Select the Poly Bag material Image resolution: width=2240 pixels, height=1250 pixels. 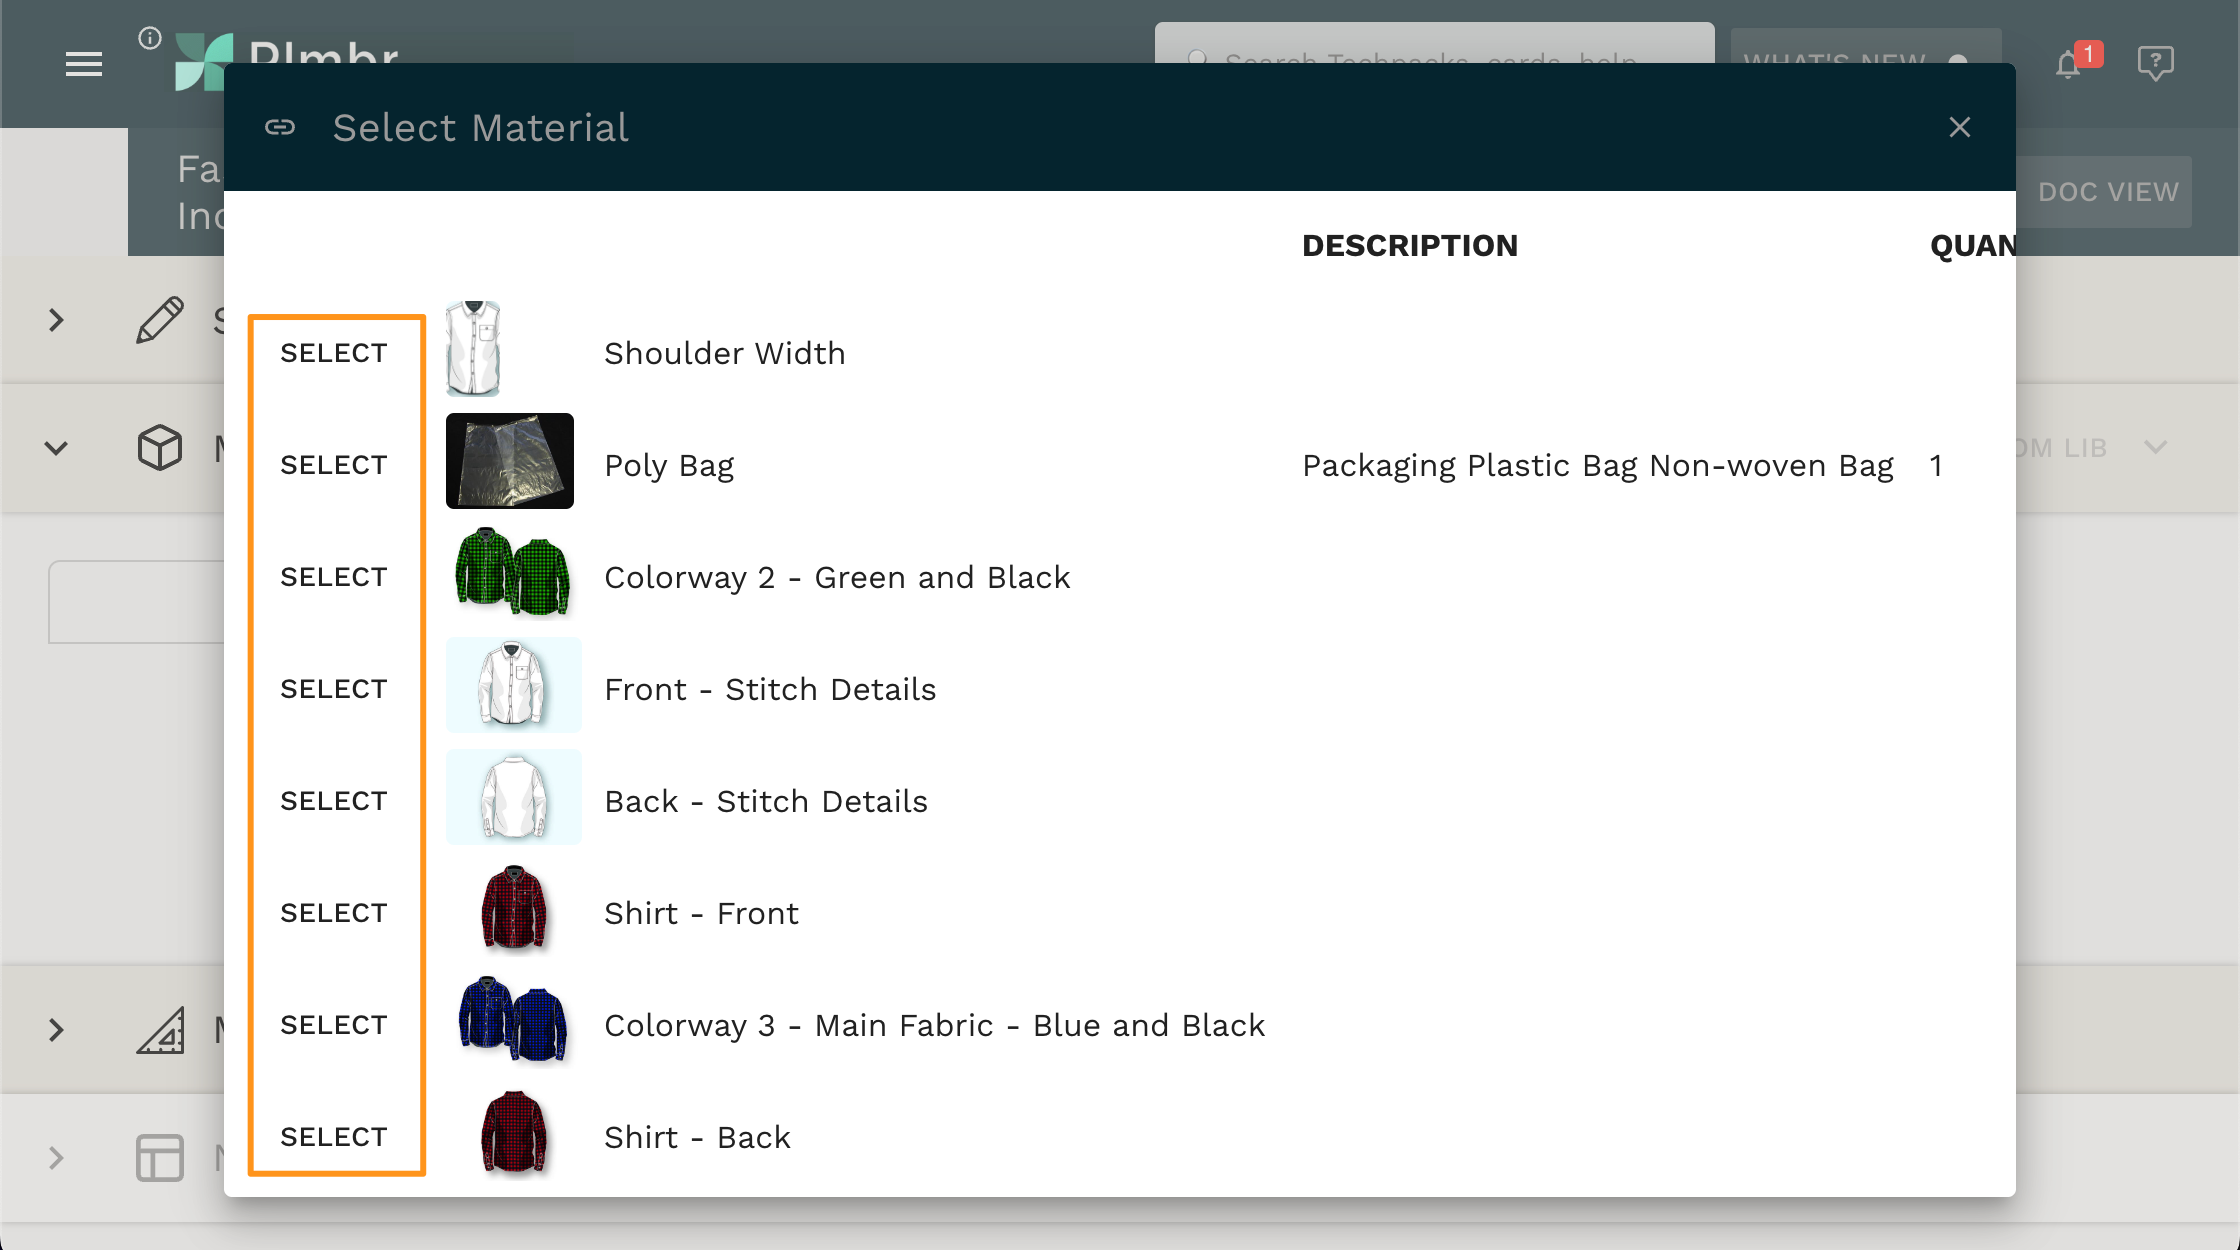click(334, 464)
